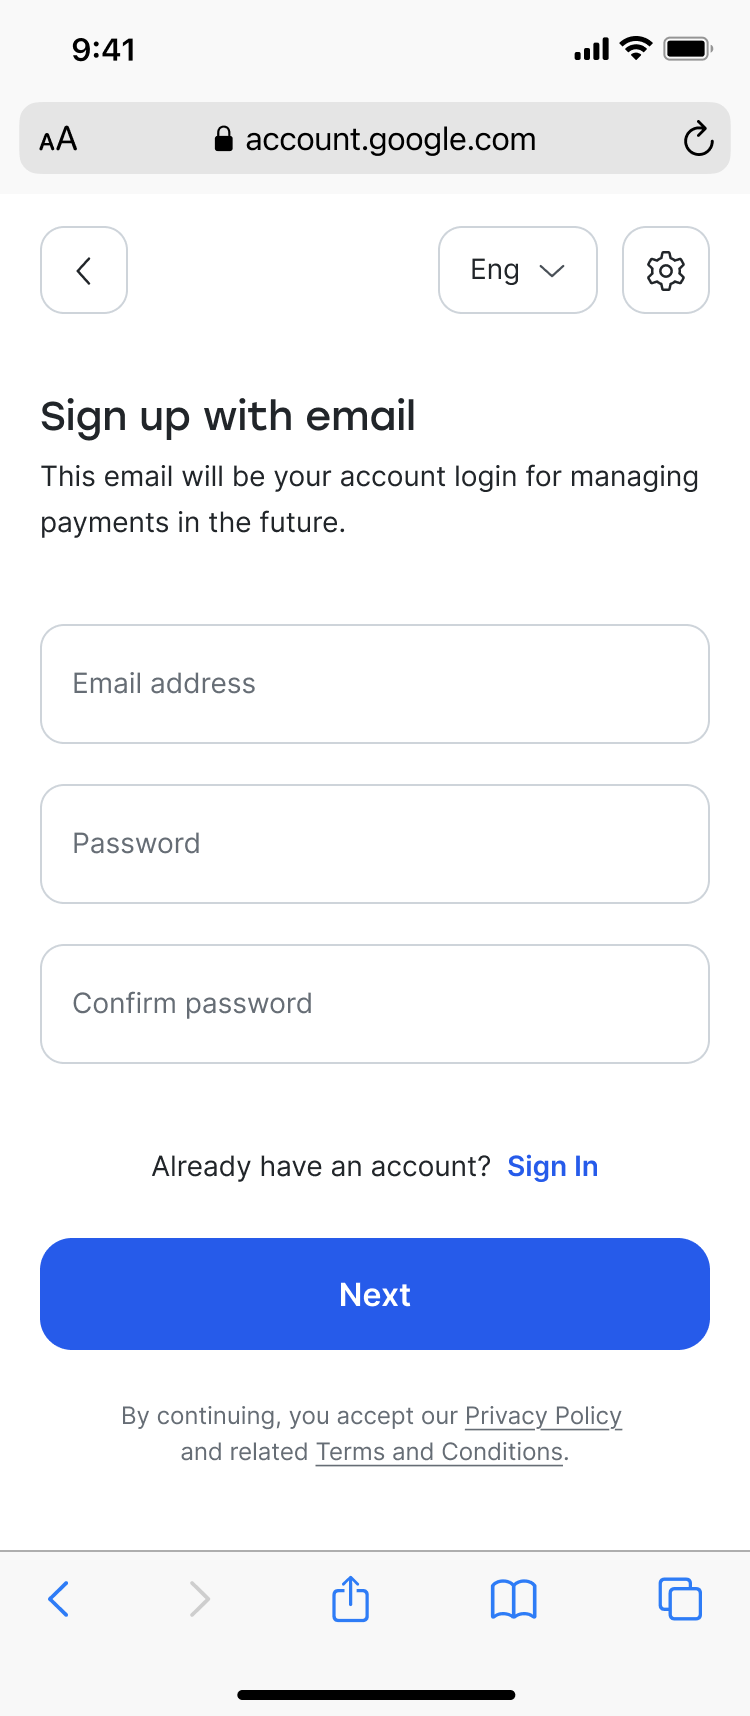The width and height of the screenshot is (750, 1716).
Task: Expand the Eng language dropdown
Action: coord(518,270)
